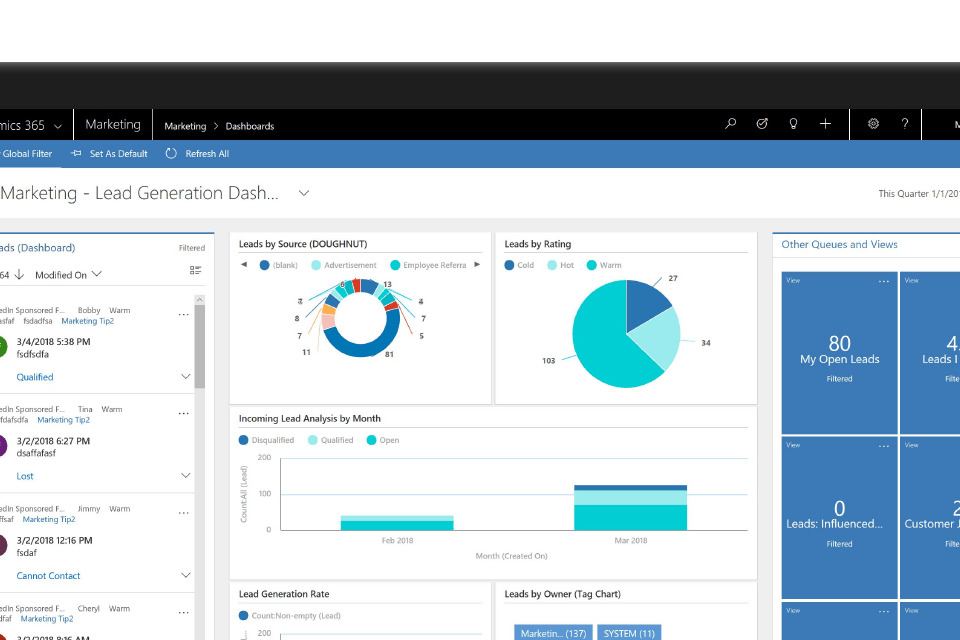Click Dashboards in the breadcrumb
This screenshot has width=960, height=640.
(x=250, y=126)
